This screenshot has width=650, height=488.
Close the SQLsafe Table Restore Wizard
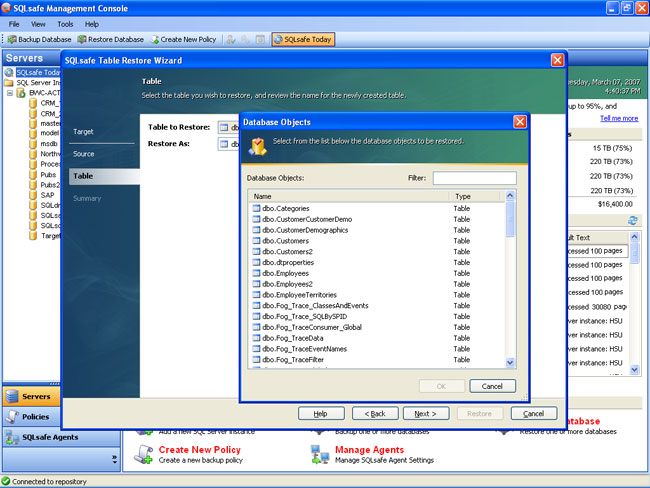557,60
